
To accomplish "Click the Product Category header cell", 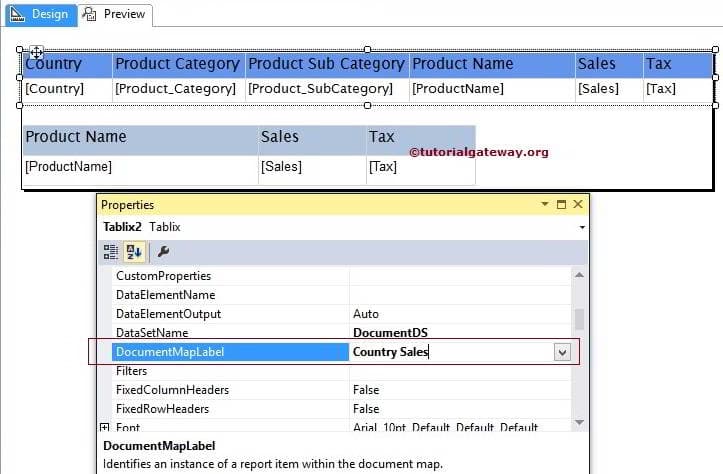I will pos(179,65).
